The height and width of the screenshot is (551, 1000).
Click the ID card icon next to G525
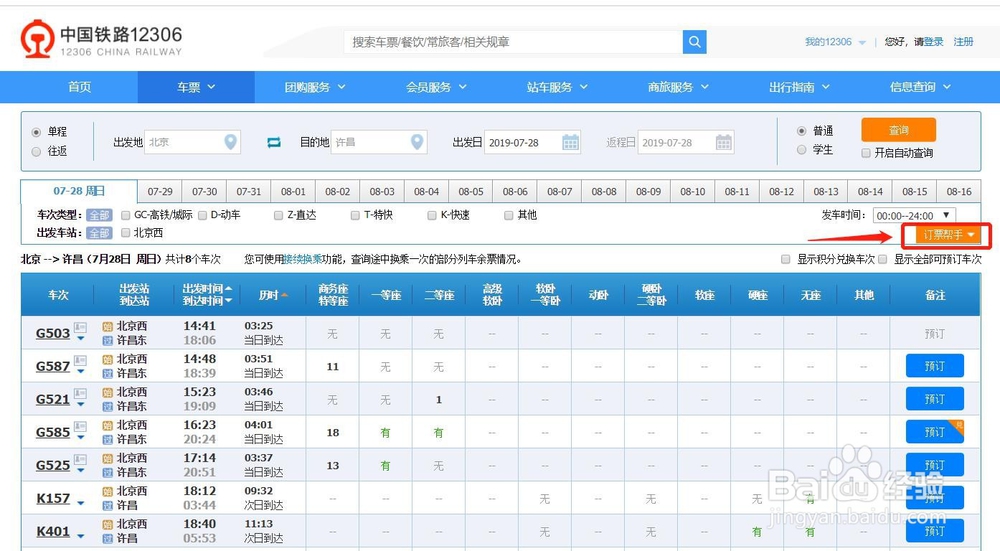pyautogui.click(x=80, y=460)
